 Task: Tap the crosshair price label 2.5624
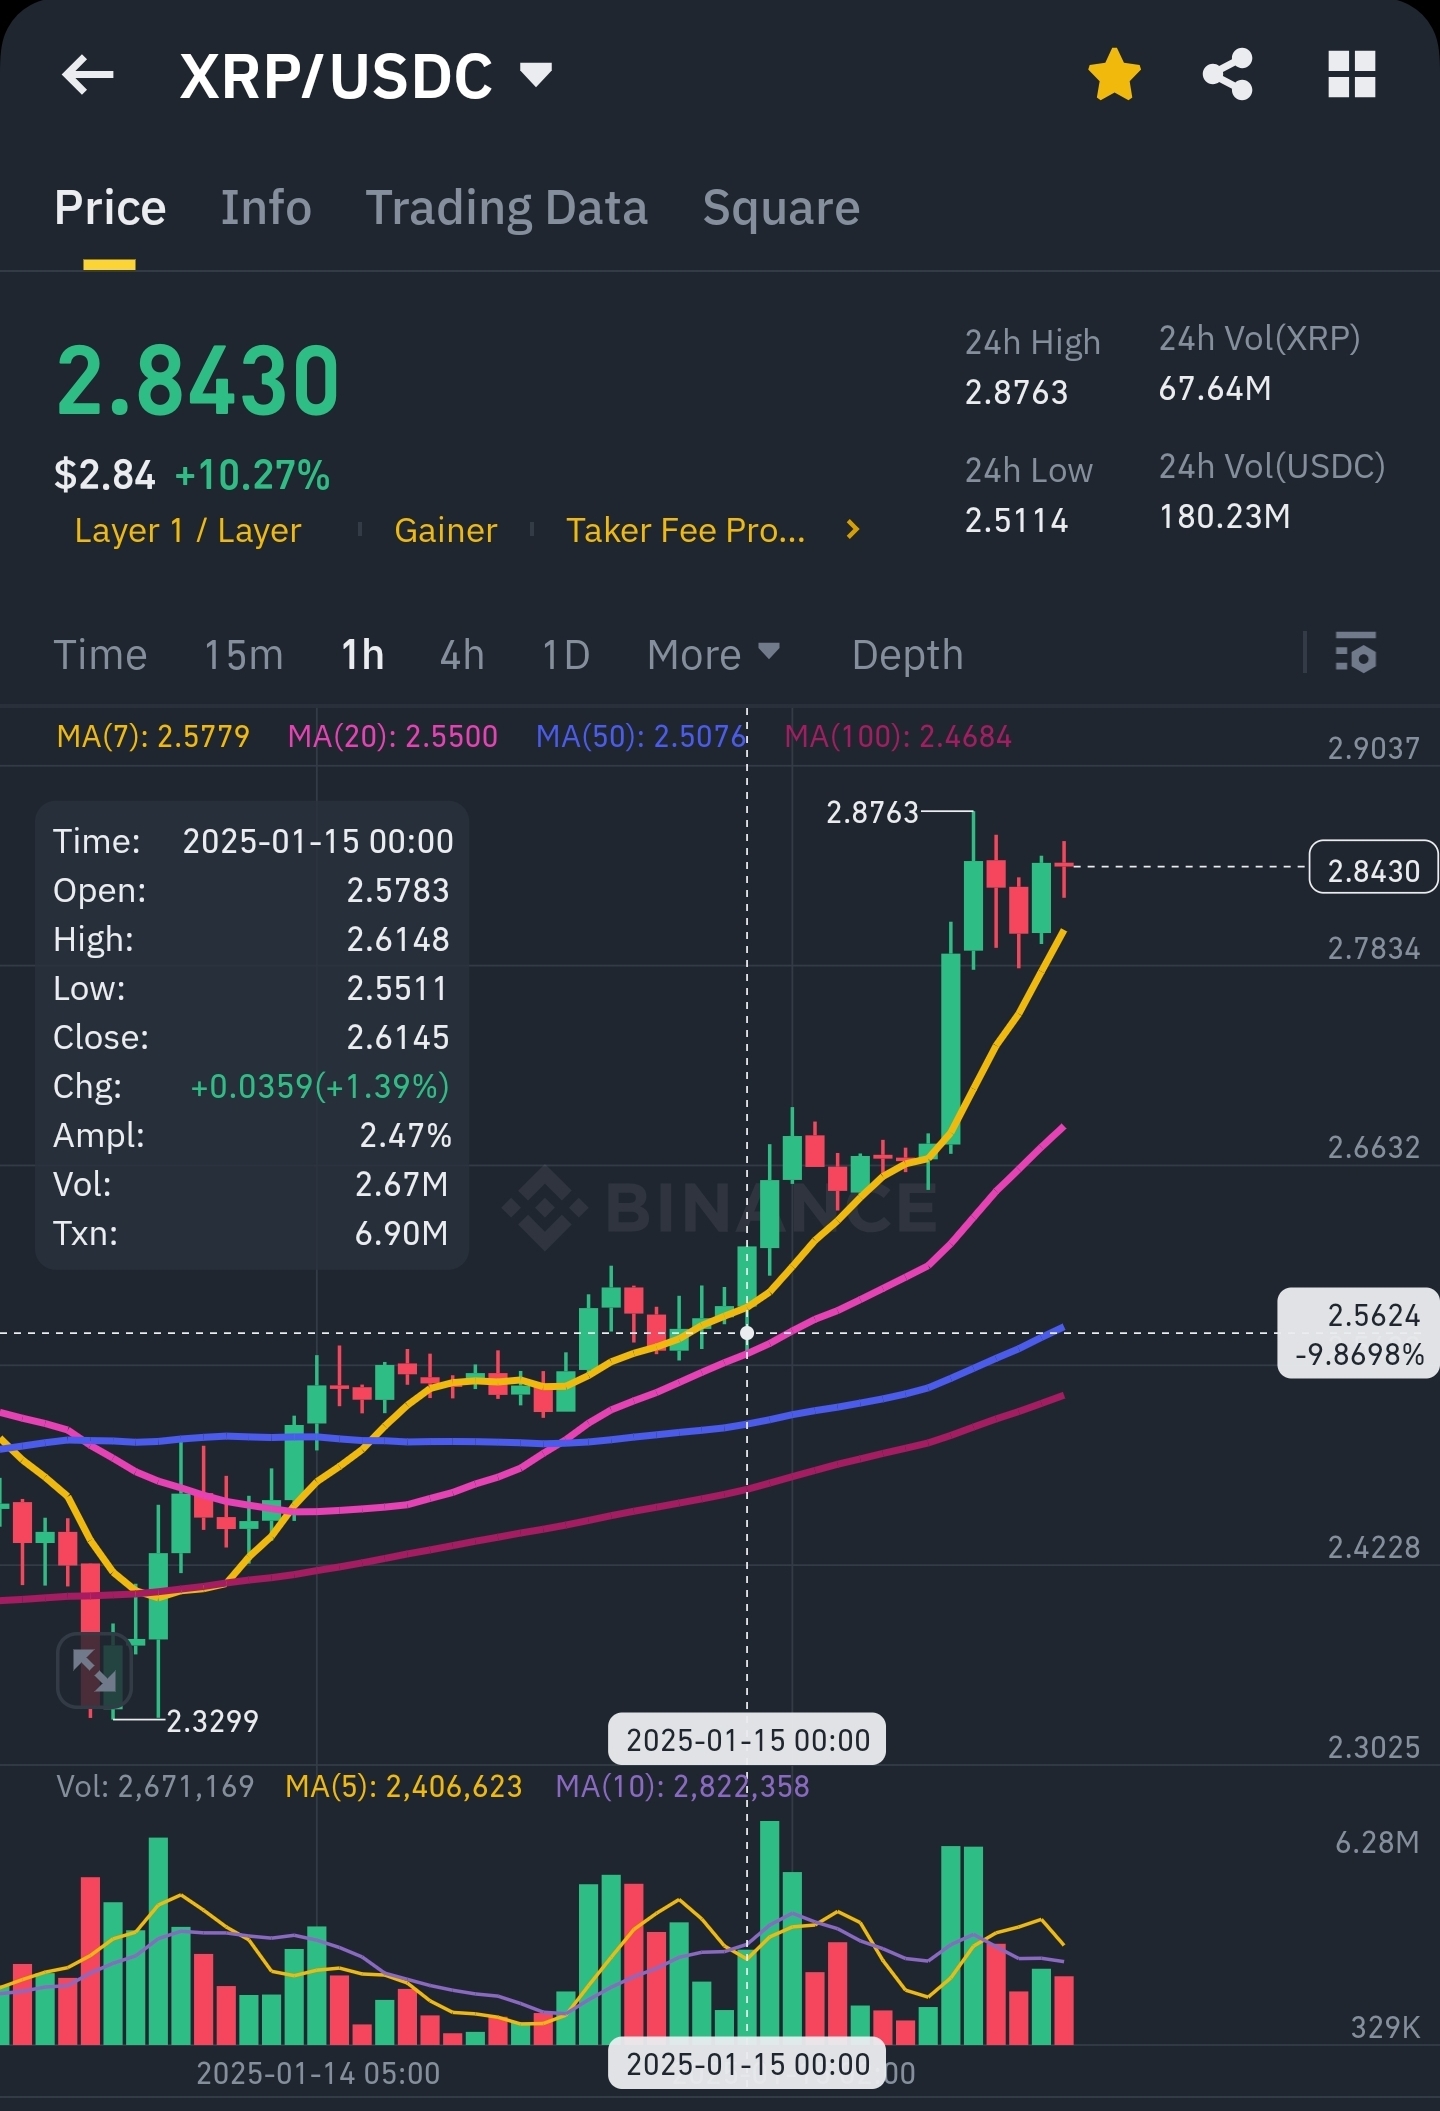coord(1359,1333)
